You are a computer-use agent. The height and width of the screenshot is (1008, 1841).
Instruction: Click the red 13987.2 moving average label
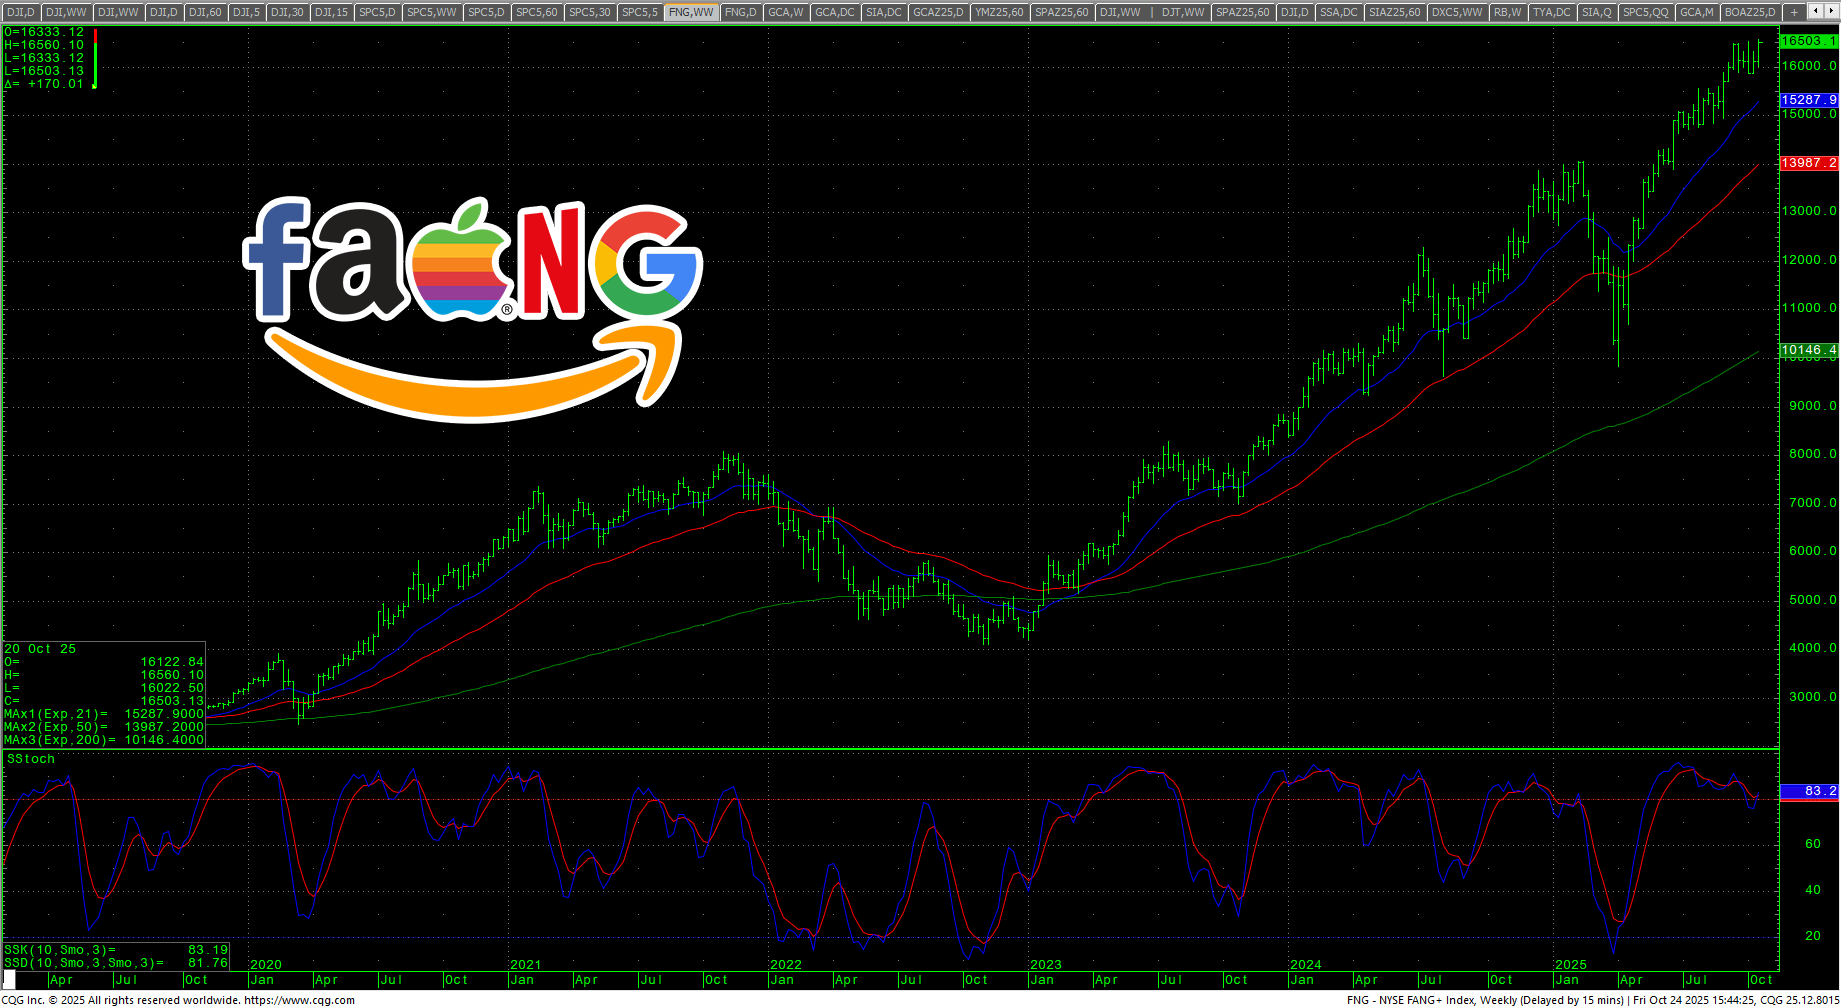pyautogui.click(x=1808, y=163)
